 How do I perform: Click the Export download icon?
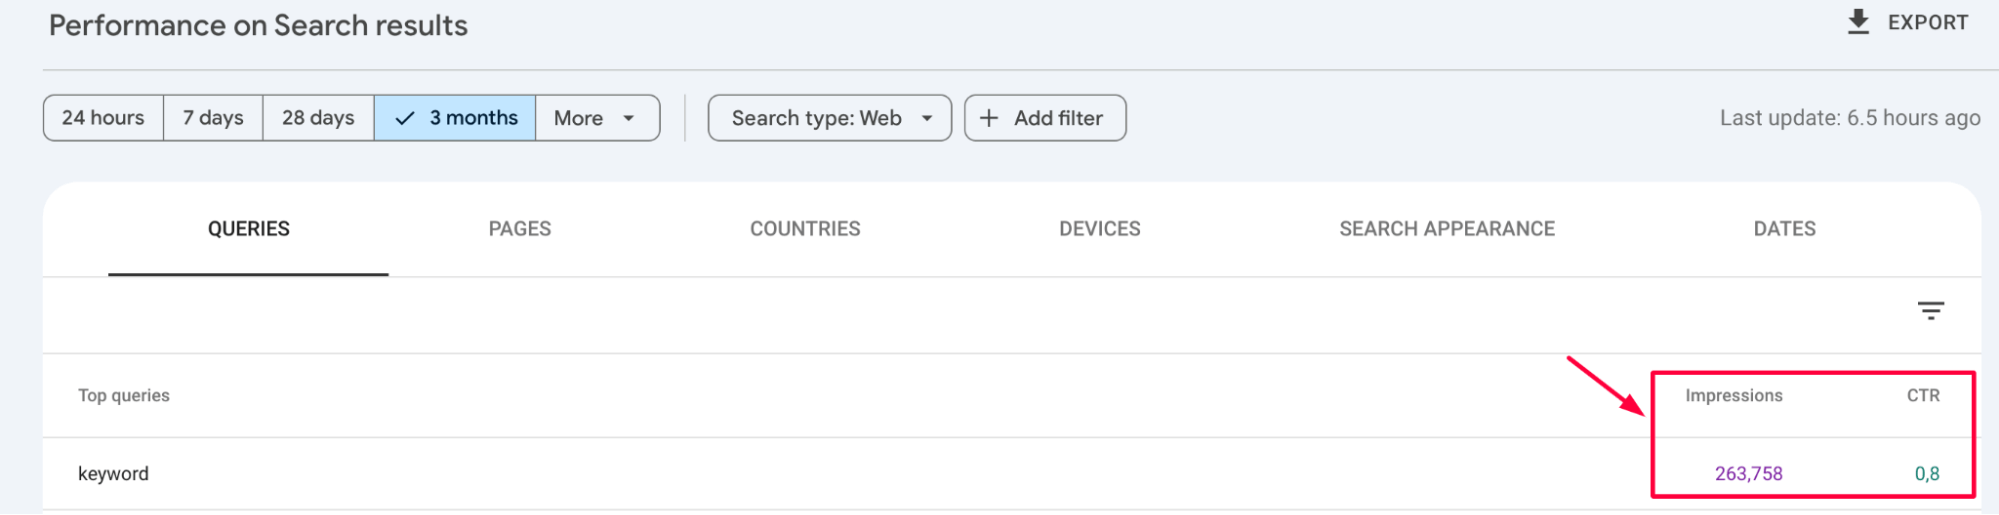tap(1858, 22)
